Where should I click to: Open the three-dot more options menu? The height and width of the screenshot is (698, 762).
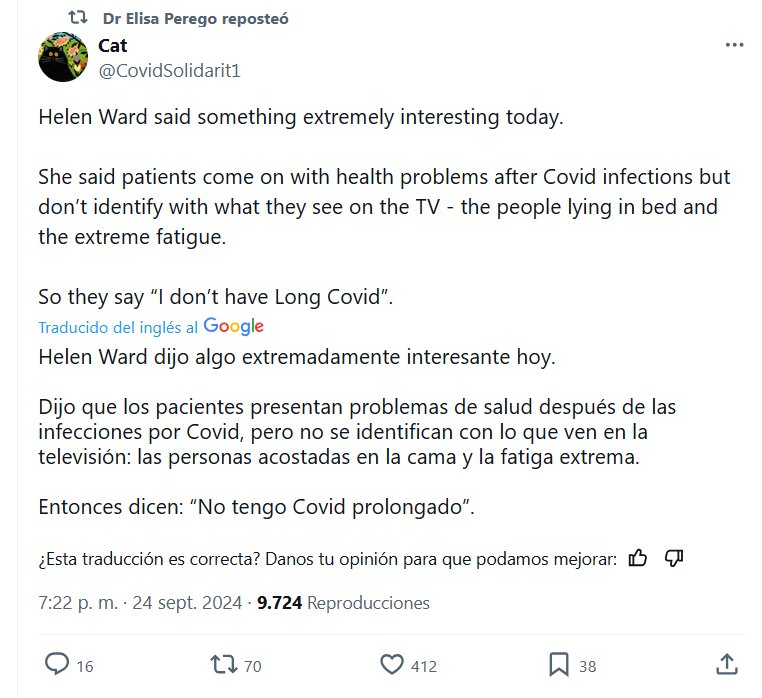pos(734,46)
